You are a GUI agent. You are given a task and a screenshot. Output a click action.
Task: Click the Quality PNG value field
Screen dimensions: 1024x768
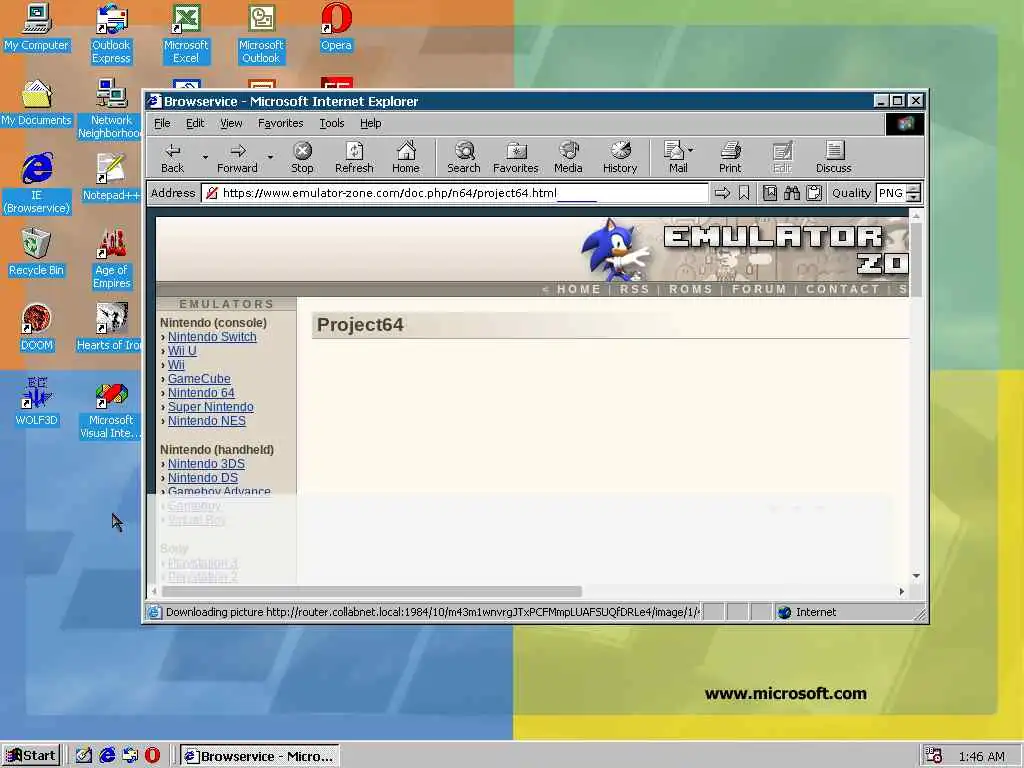[x=891, y=193]
